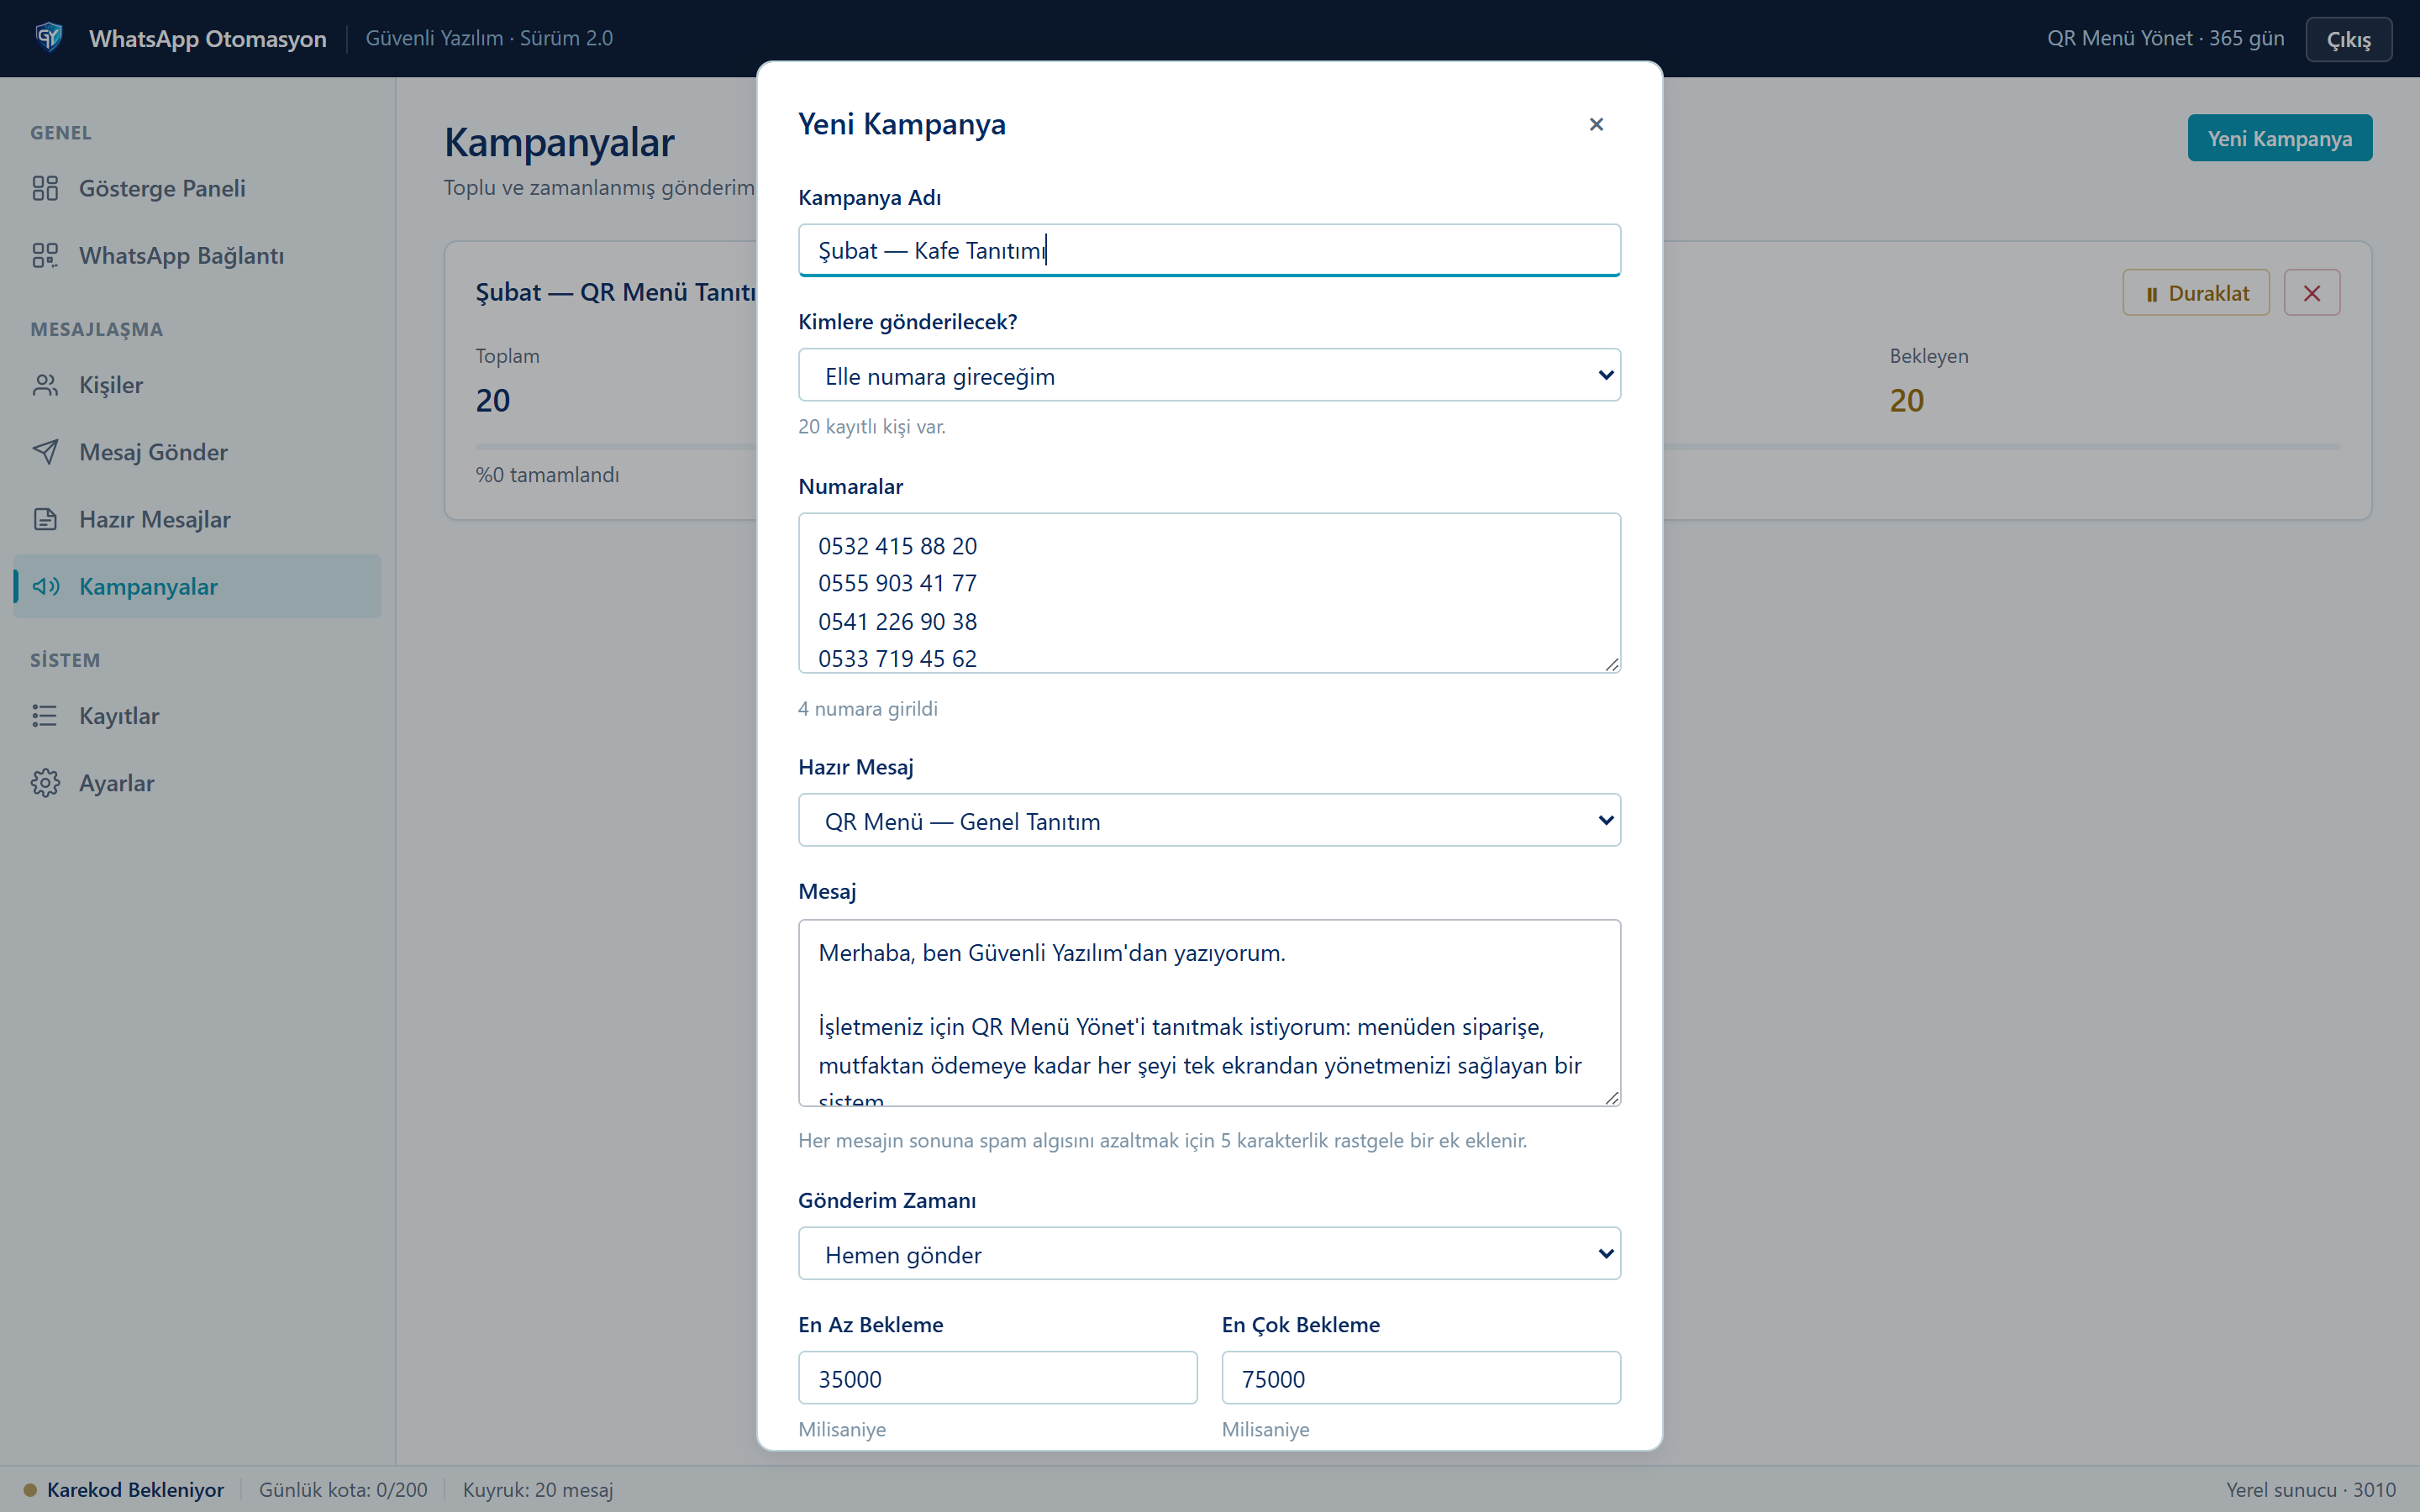Click 'Kuyruk: 20 mesaj' in status bar
The image size is (2420, 1512).
click(538, 1490)
